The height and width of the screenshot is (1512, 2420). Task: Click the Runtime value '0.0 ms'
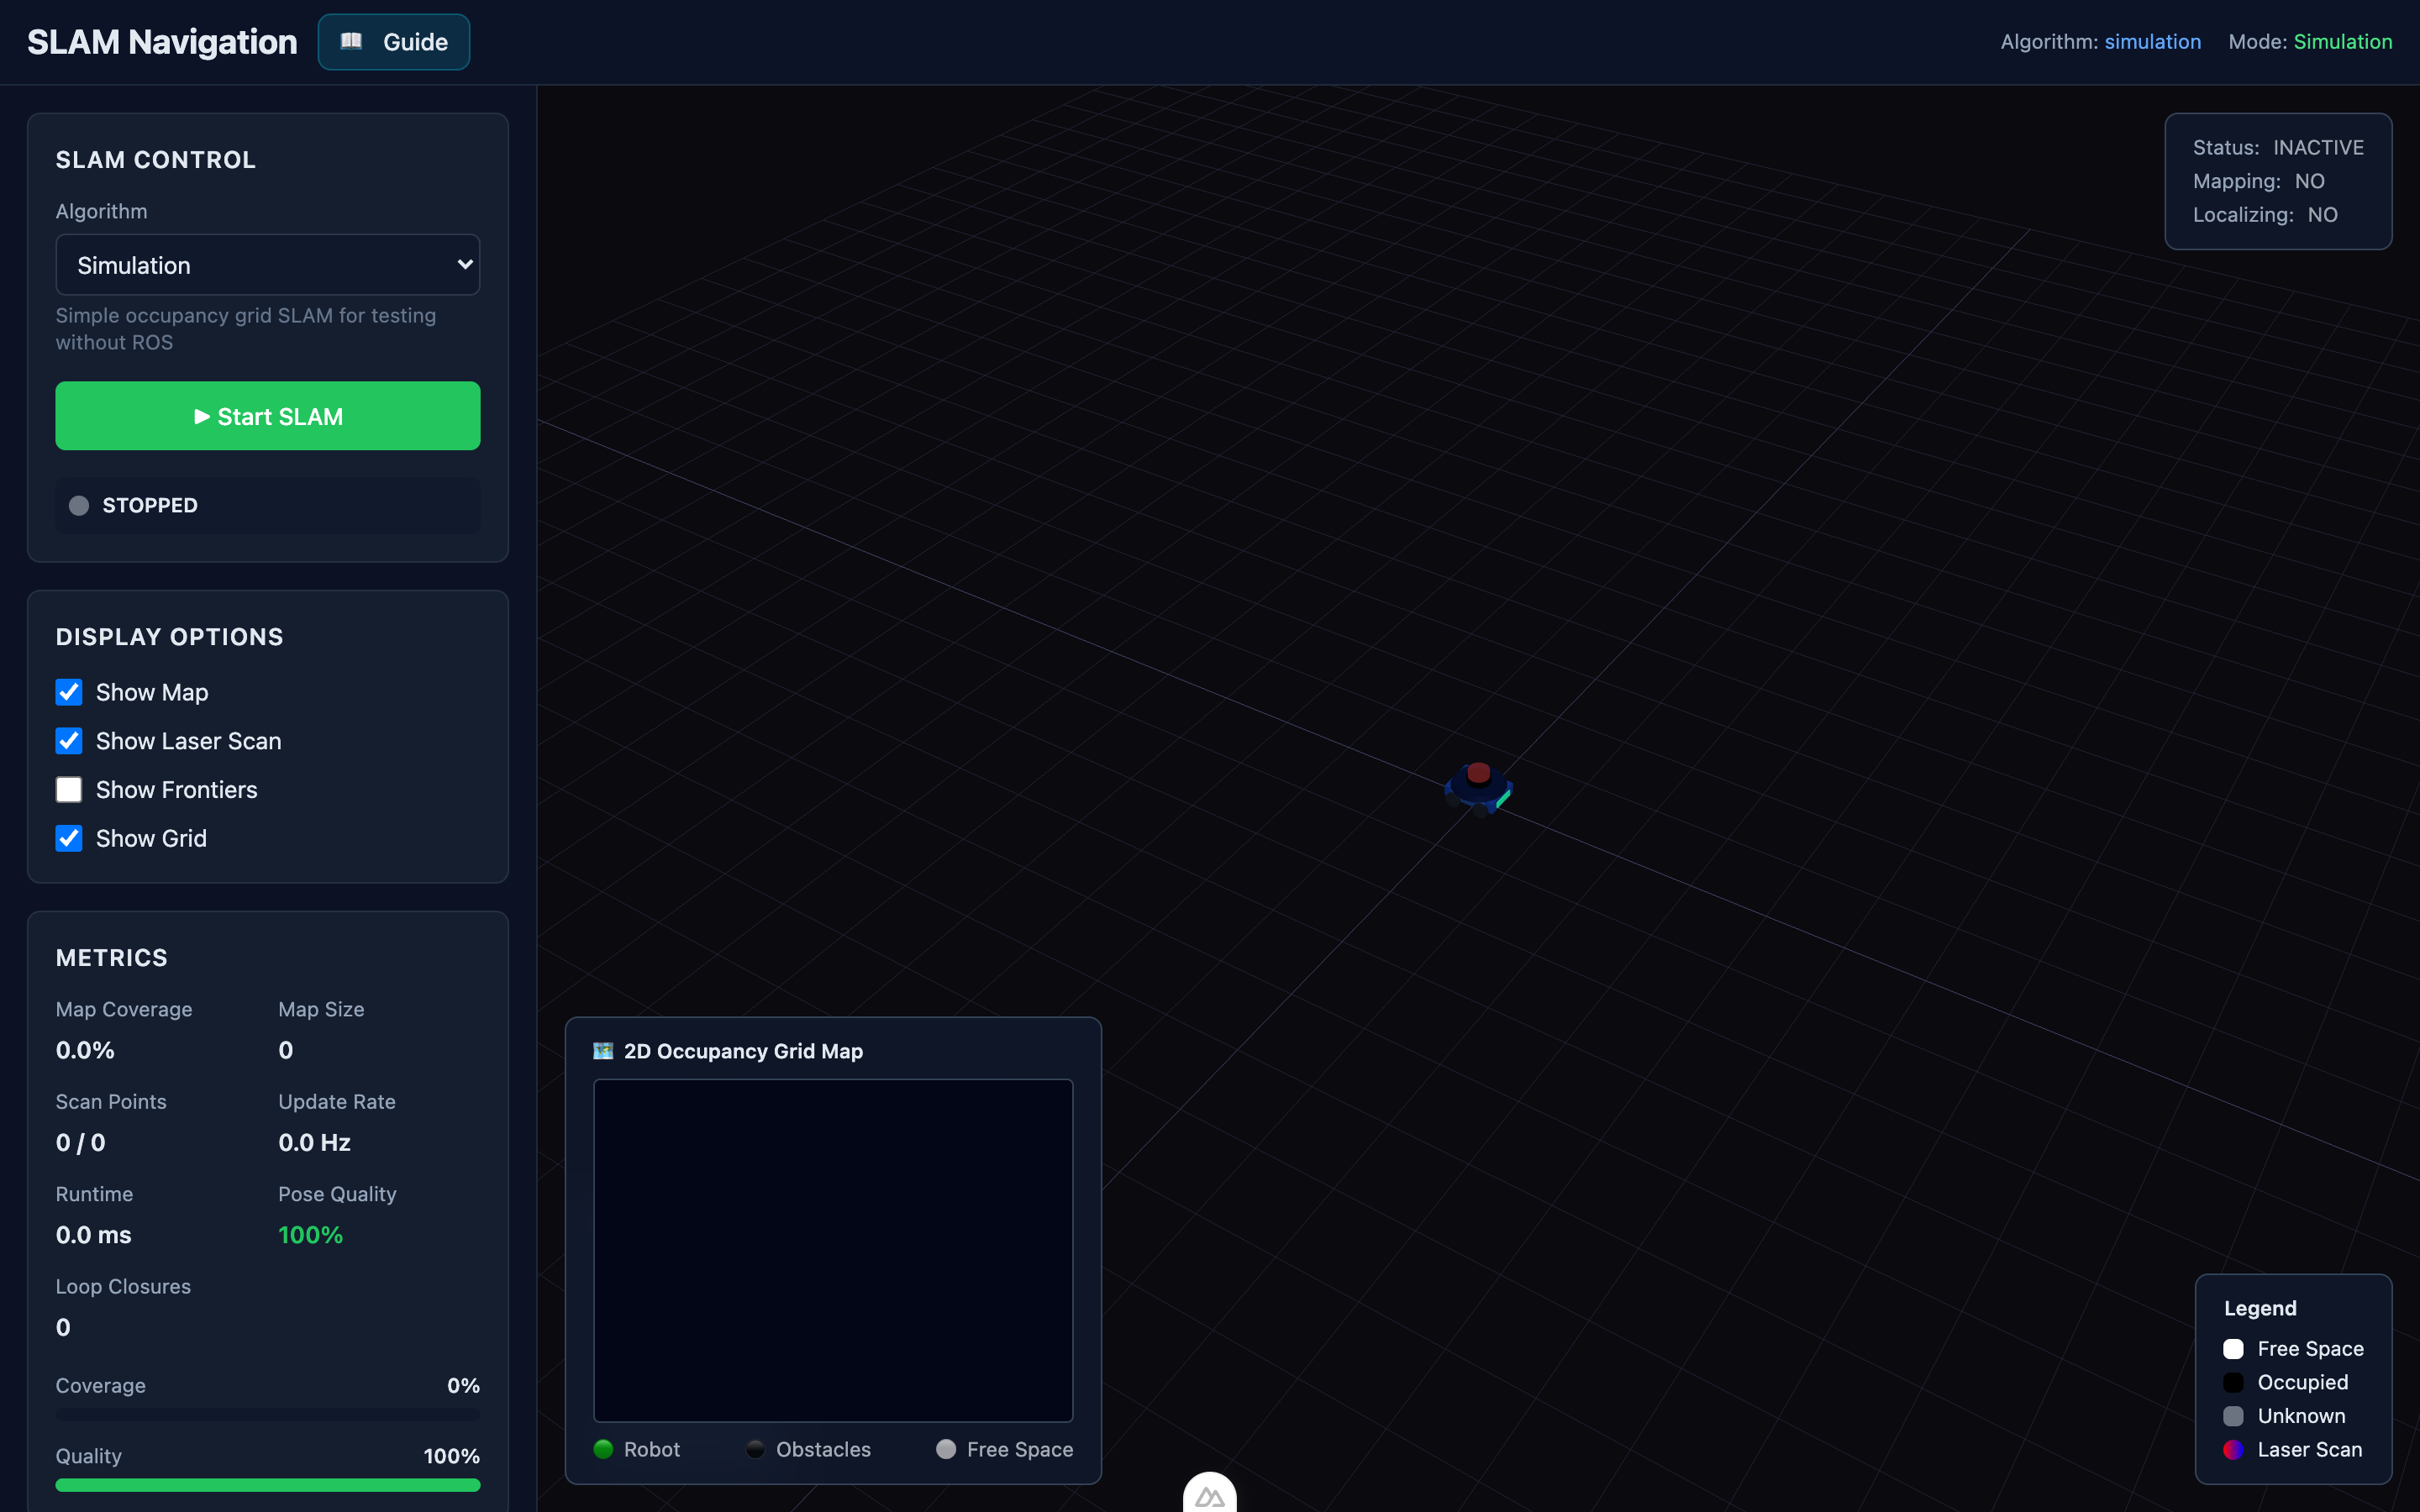[93, 1235]
